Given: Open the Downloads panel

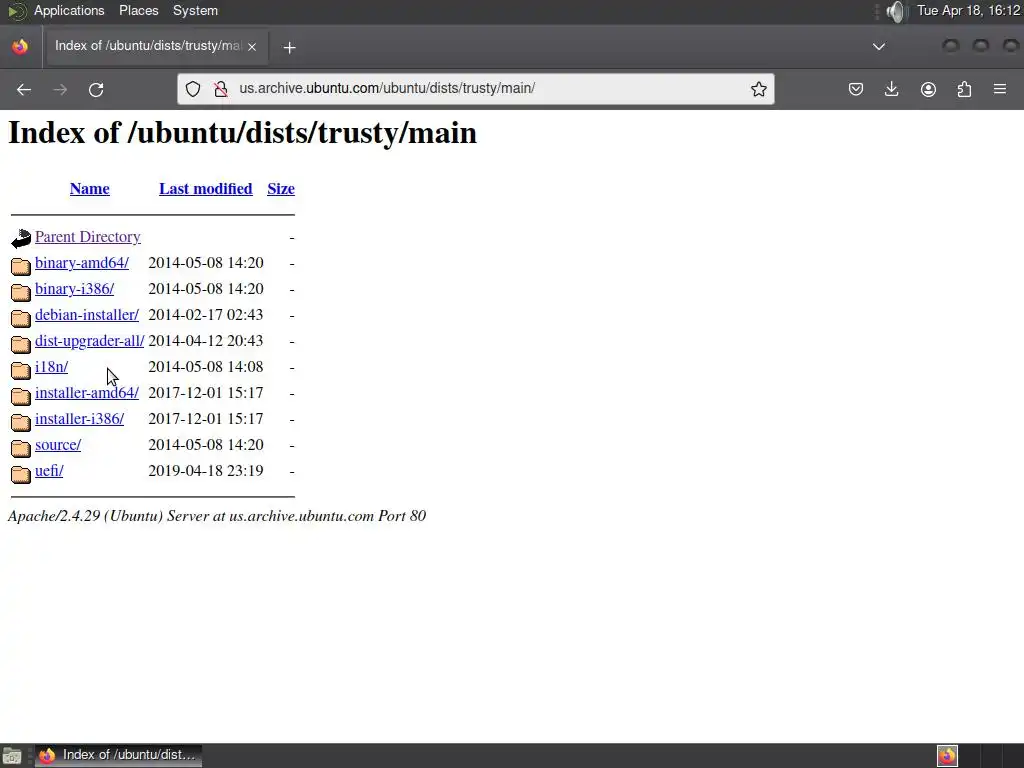Looking at the screenshot, I should tap(891, 89).
